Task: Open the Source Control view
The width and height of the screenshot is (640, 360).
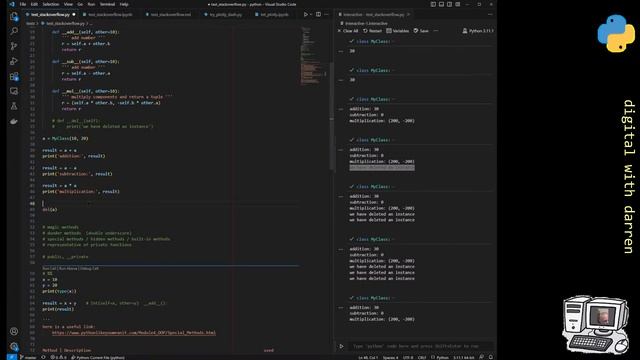Action: (14, 46)
